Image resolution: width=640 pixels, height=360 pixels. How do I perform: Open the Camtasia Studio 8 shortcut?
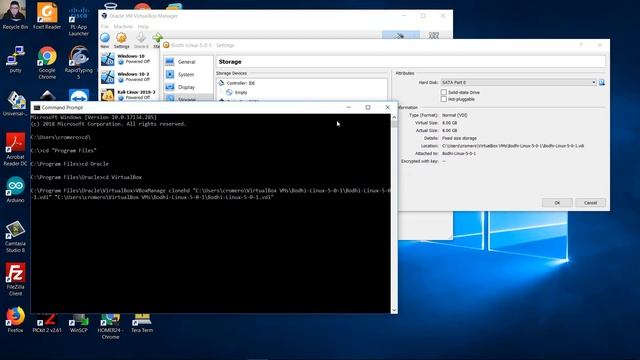click(x=15, y=236)
